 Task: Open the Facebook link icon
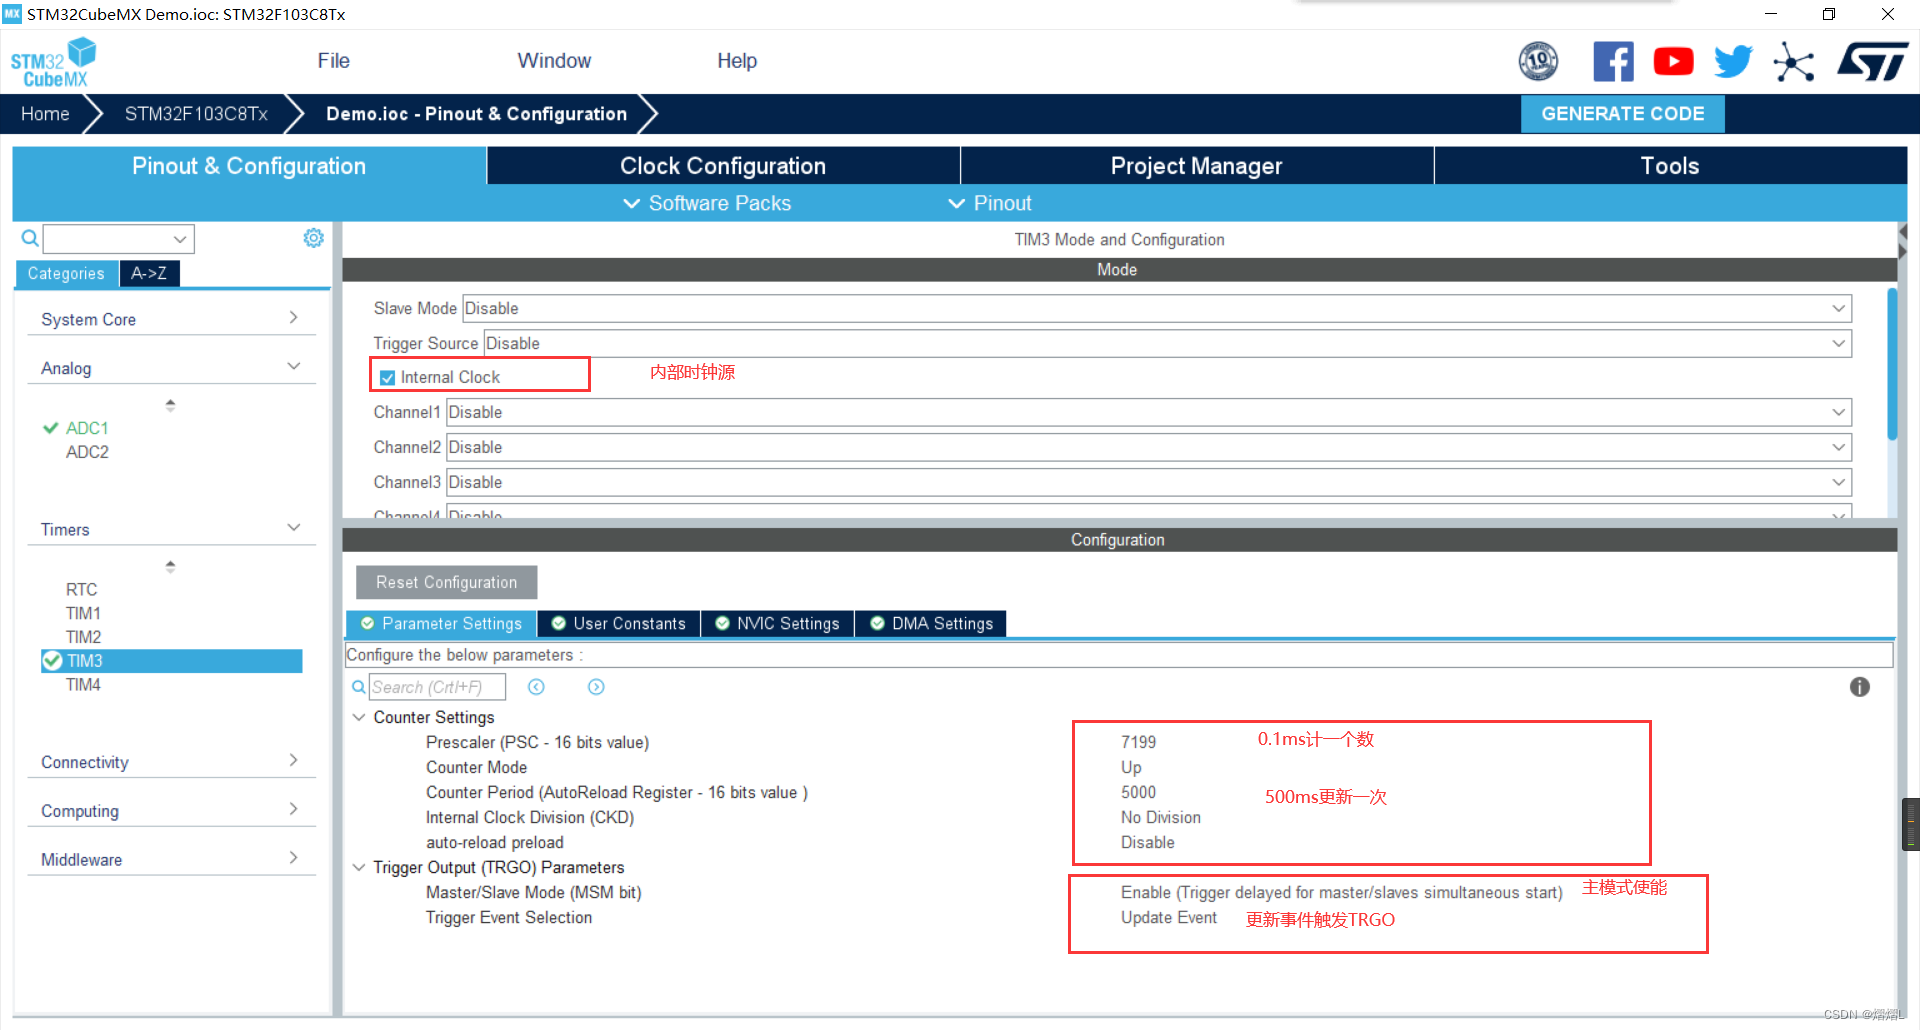(x=1613, y=62)
